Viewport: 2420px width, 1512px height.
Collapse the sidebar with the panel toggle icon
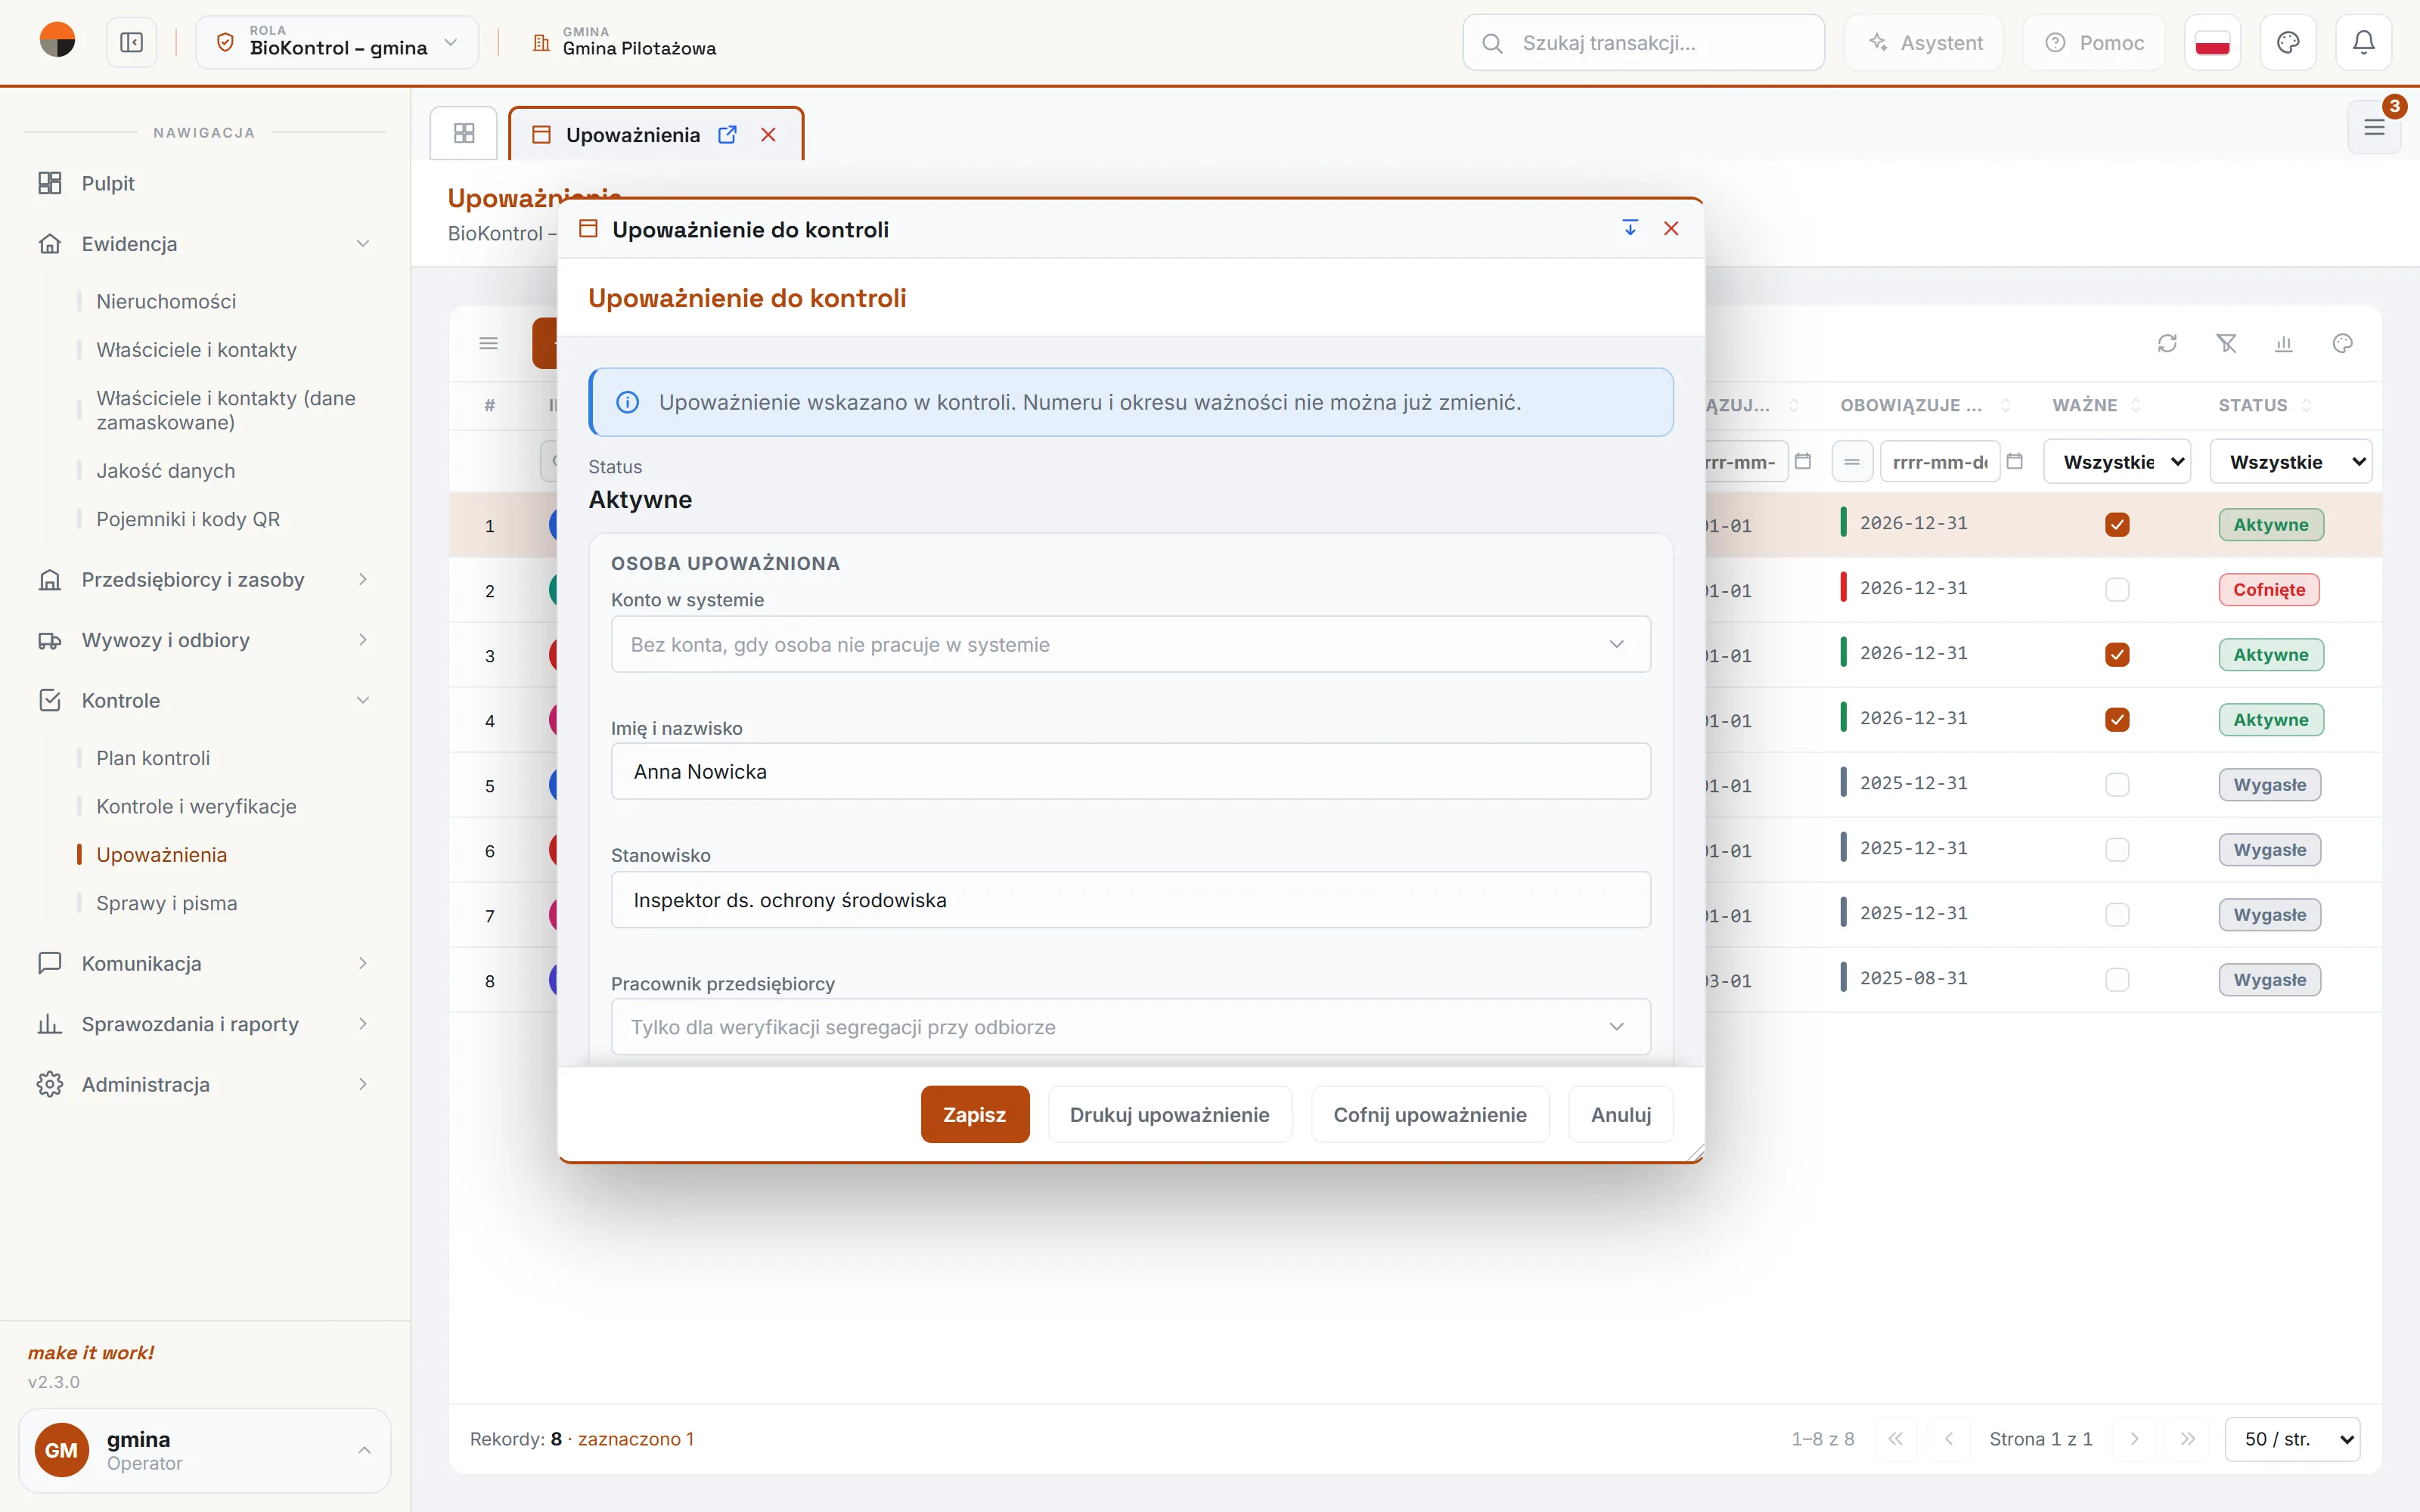coord(131,42)
